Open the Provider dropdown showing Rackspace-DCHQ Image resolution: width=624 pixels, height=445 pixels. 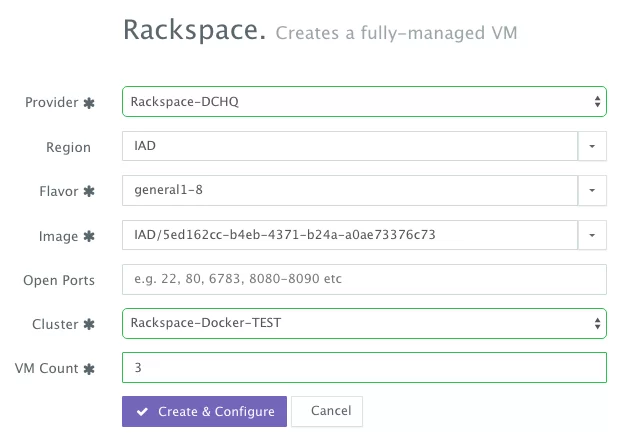(364, 102)
